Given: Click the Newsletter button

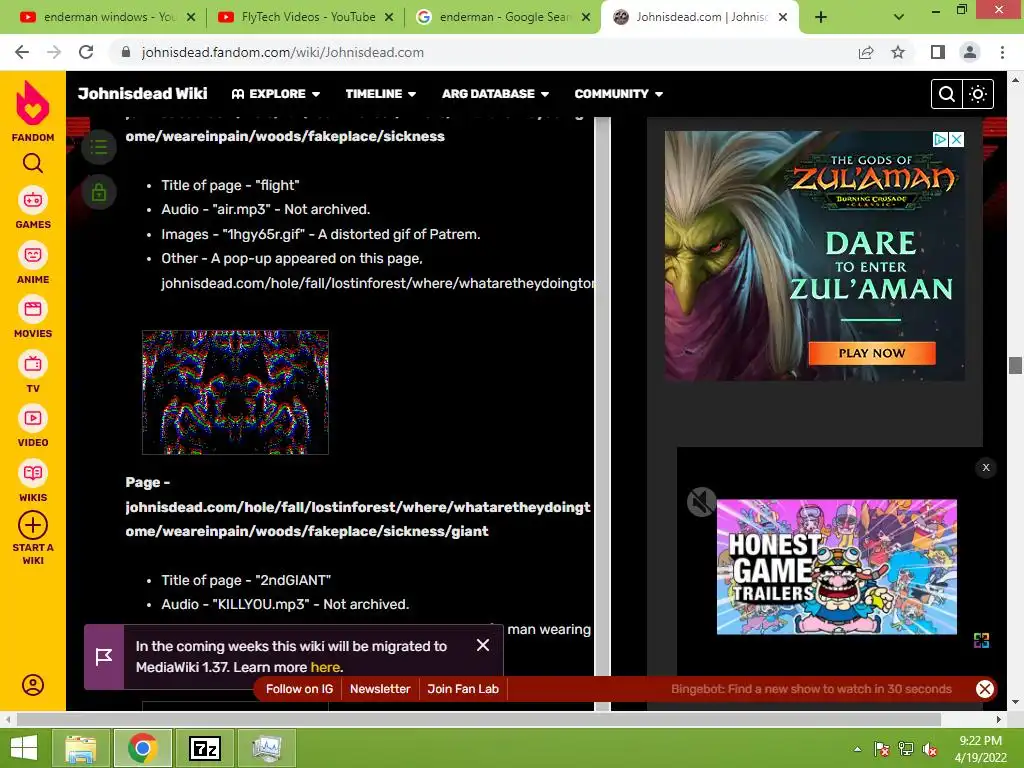Looking at the screenshot, I should (380, 688).
